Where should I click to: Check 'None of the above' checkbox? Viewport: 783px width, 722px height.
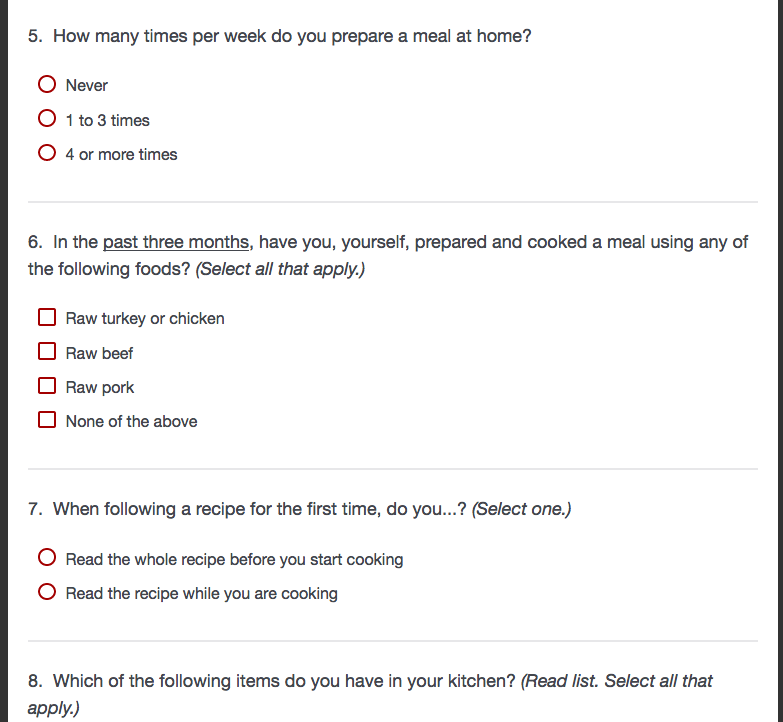[47, 420]
